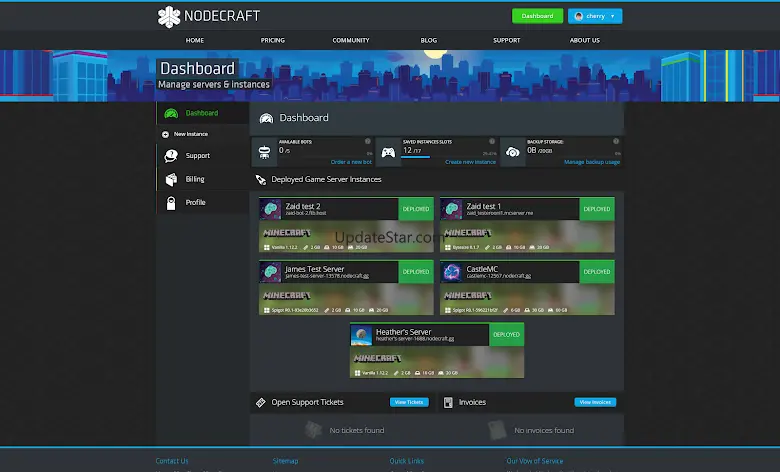The width and height of the screenshot is (780, 472).
Task: Click the Nodecraft snowflake logo
Action: (169, 17)
